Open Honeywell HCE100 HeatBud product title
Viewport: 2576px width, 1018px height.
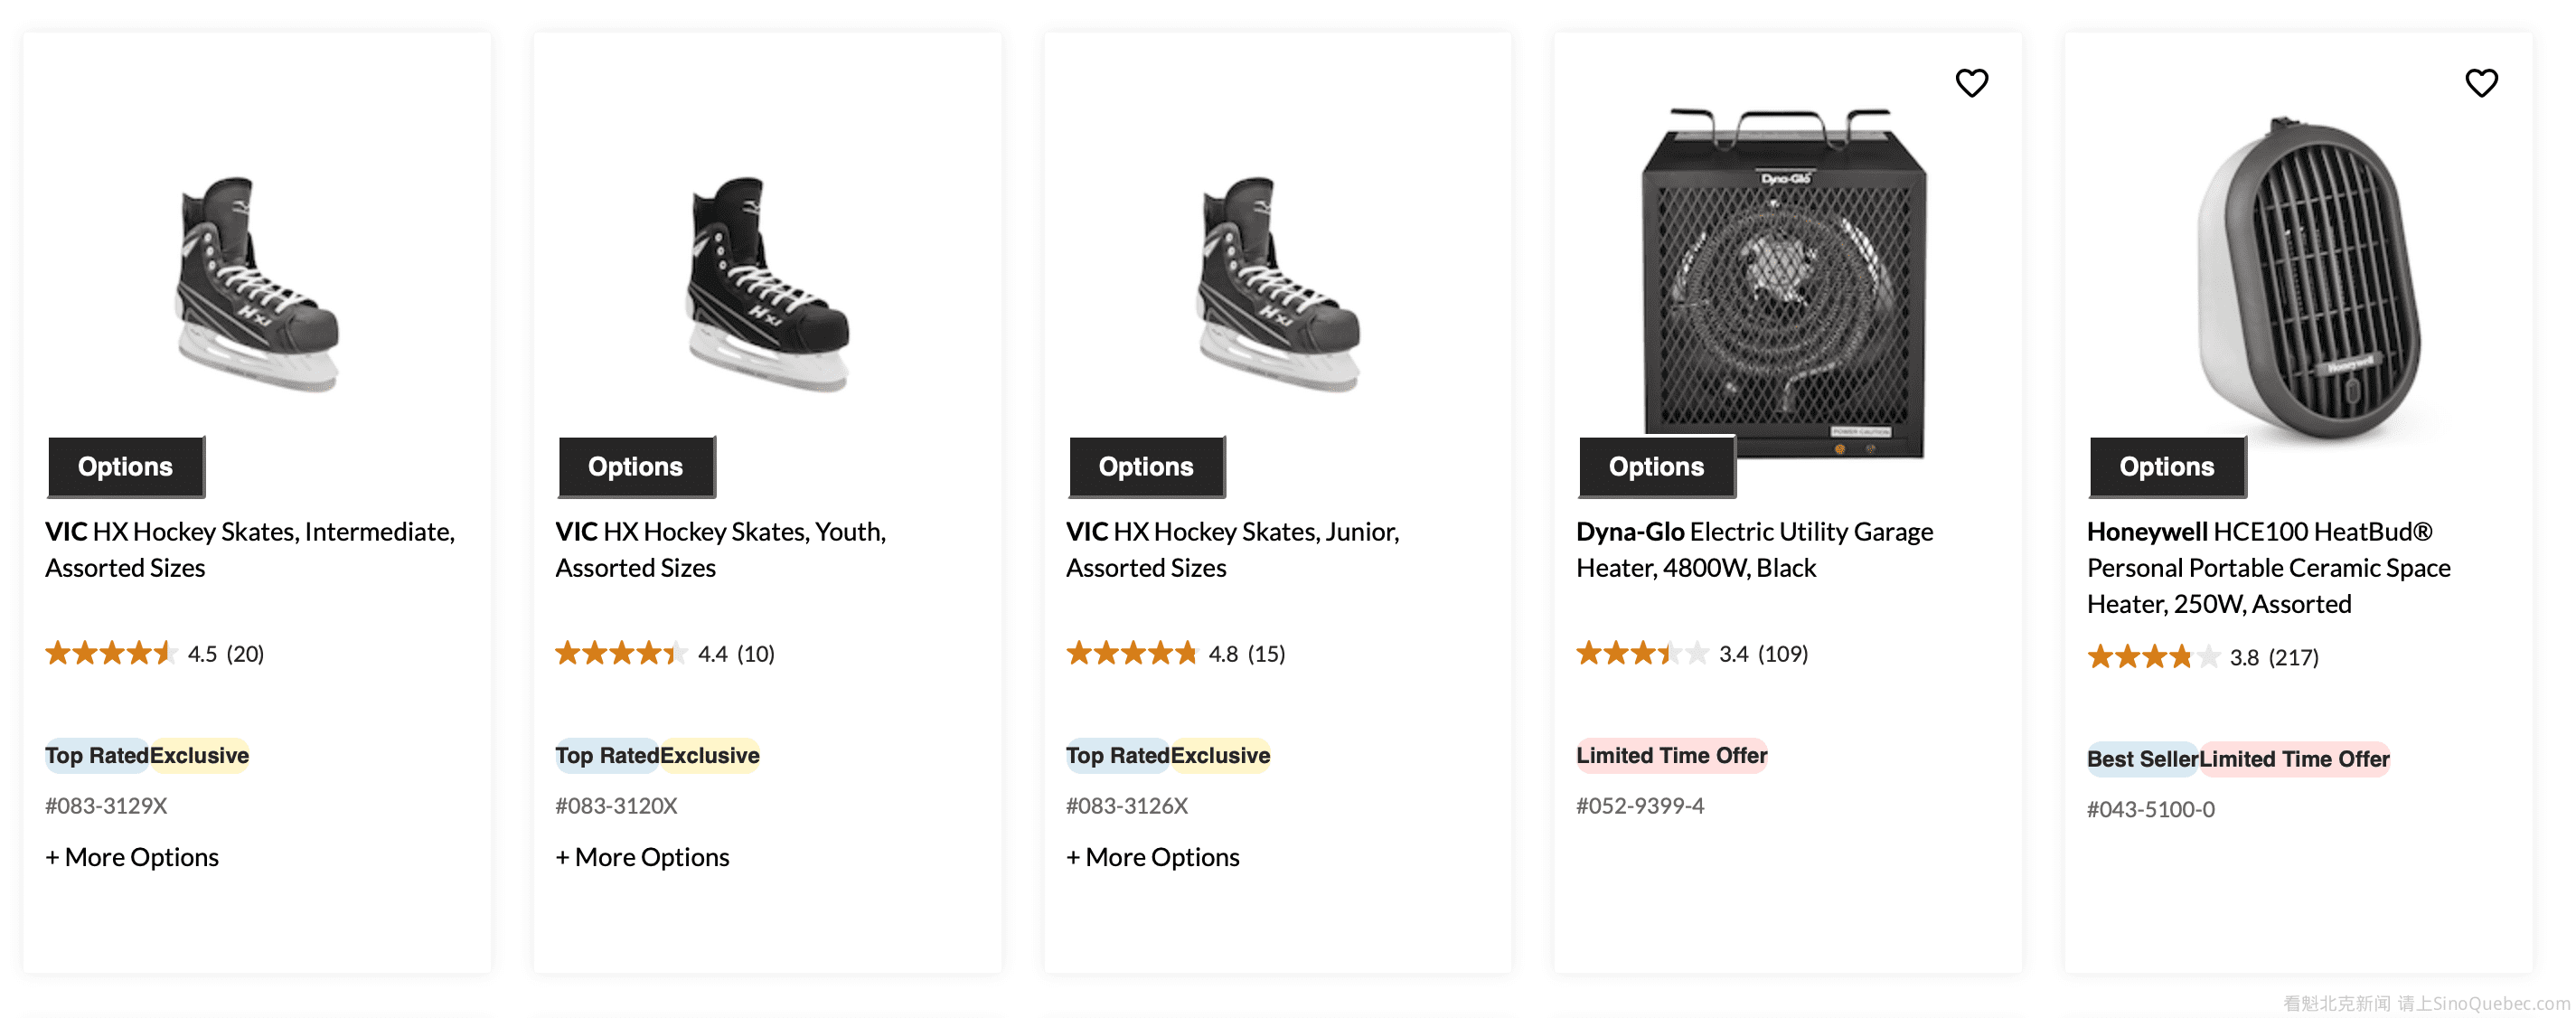coord(2268,567)
